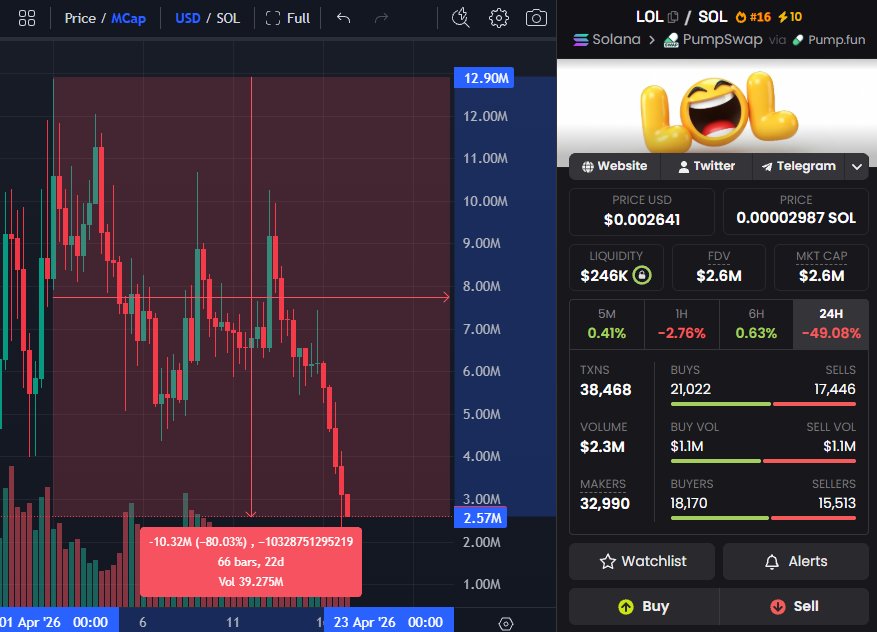Switch chart to MCap mode

[x=129, y=18]
